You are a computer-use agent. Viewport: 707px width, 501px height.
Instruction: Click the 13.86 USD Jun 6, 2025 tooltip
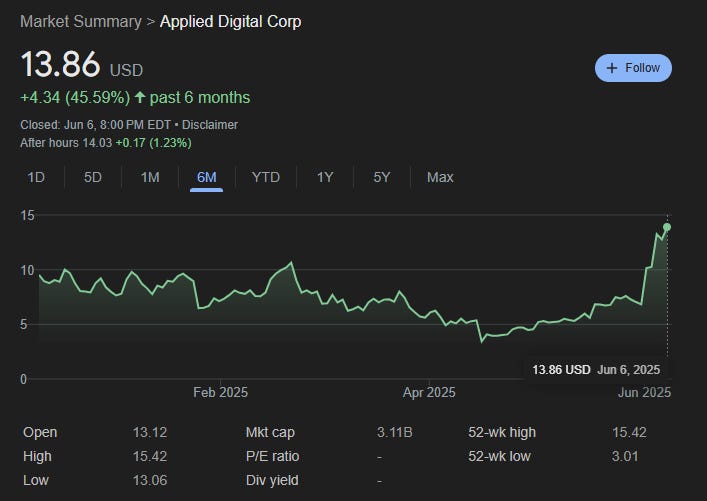pyautogui.click(x=596, y=370)
